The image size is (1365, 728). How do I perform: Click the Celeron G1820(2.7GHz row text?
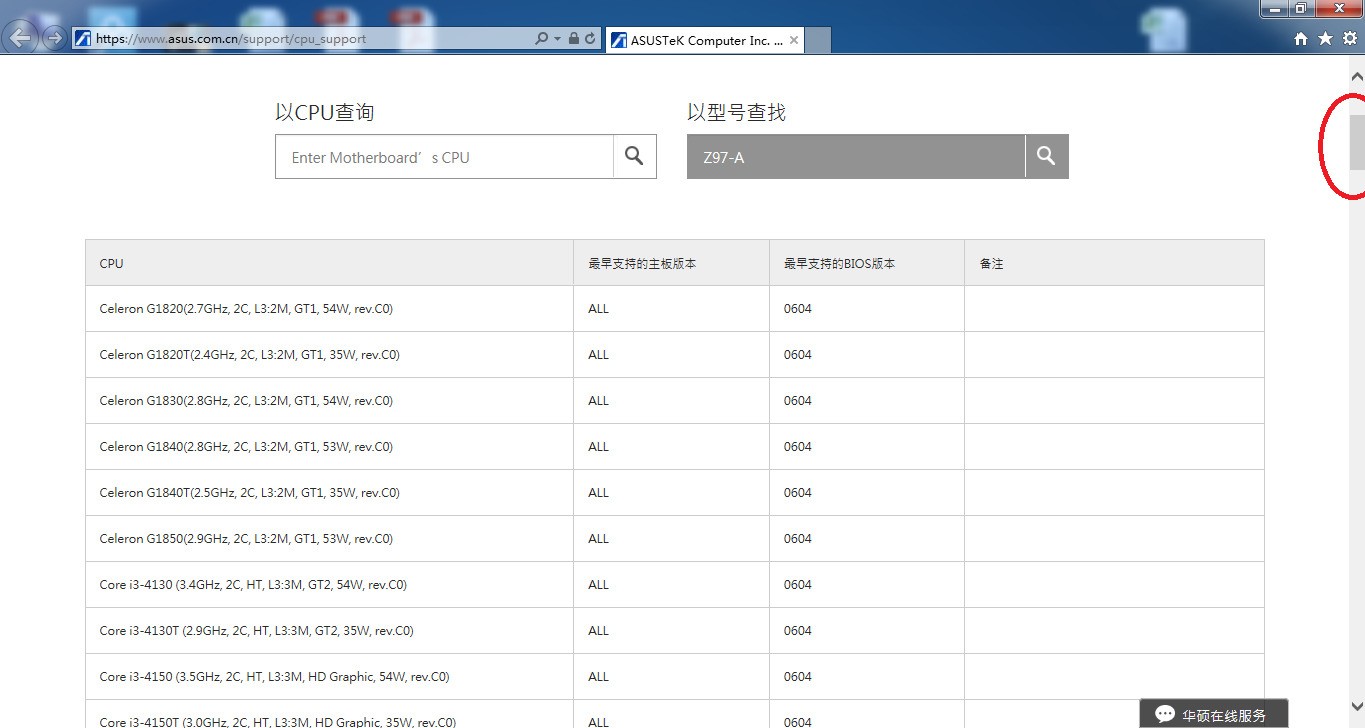[x=246, y=309]
